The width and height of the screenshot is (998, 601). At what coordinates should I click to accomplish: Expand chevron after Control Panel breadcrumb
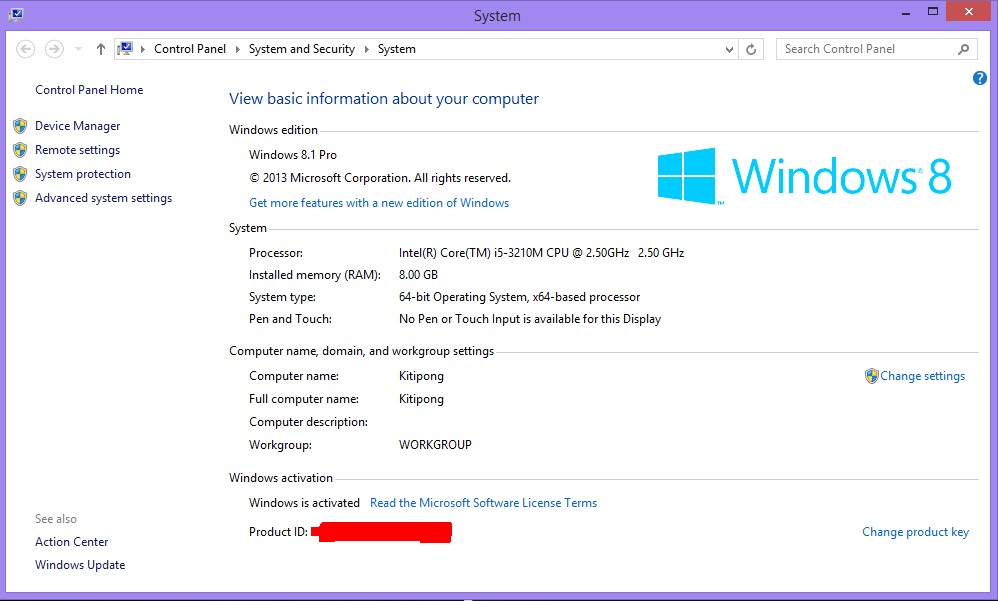click(x=237, y=49)
